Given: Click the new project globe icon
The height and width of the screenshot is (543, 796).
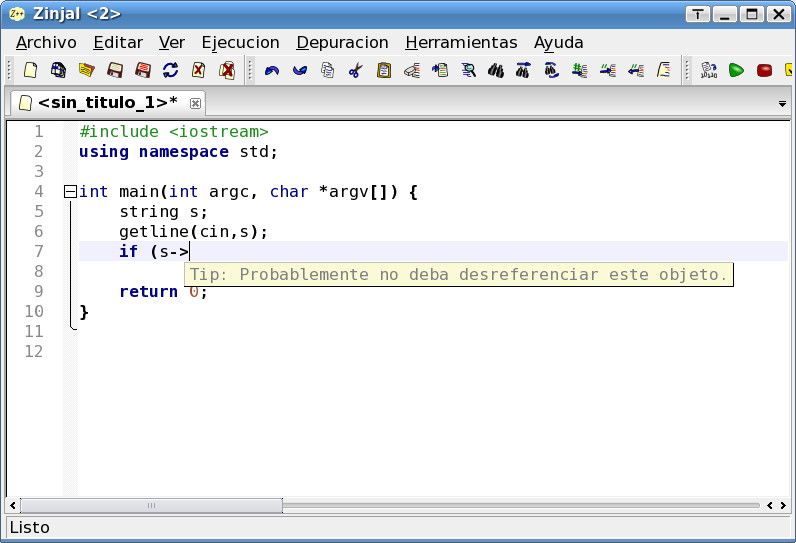Looking at the screenshot, I should pos(58,70).
